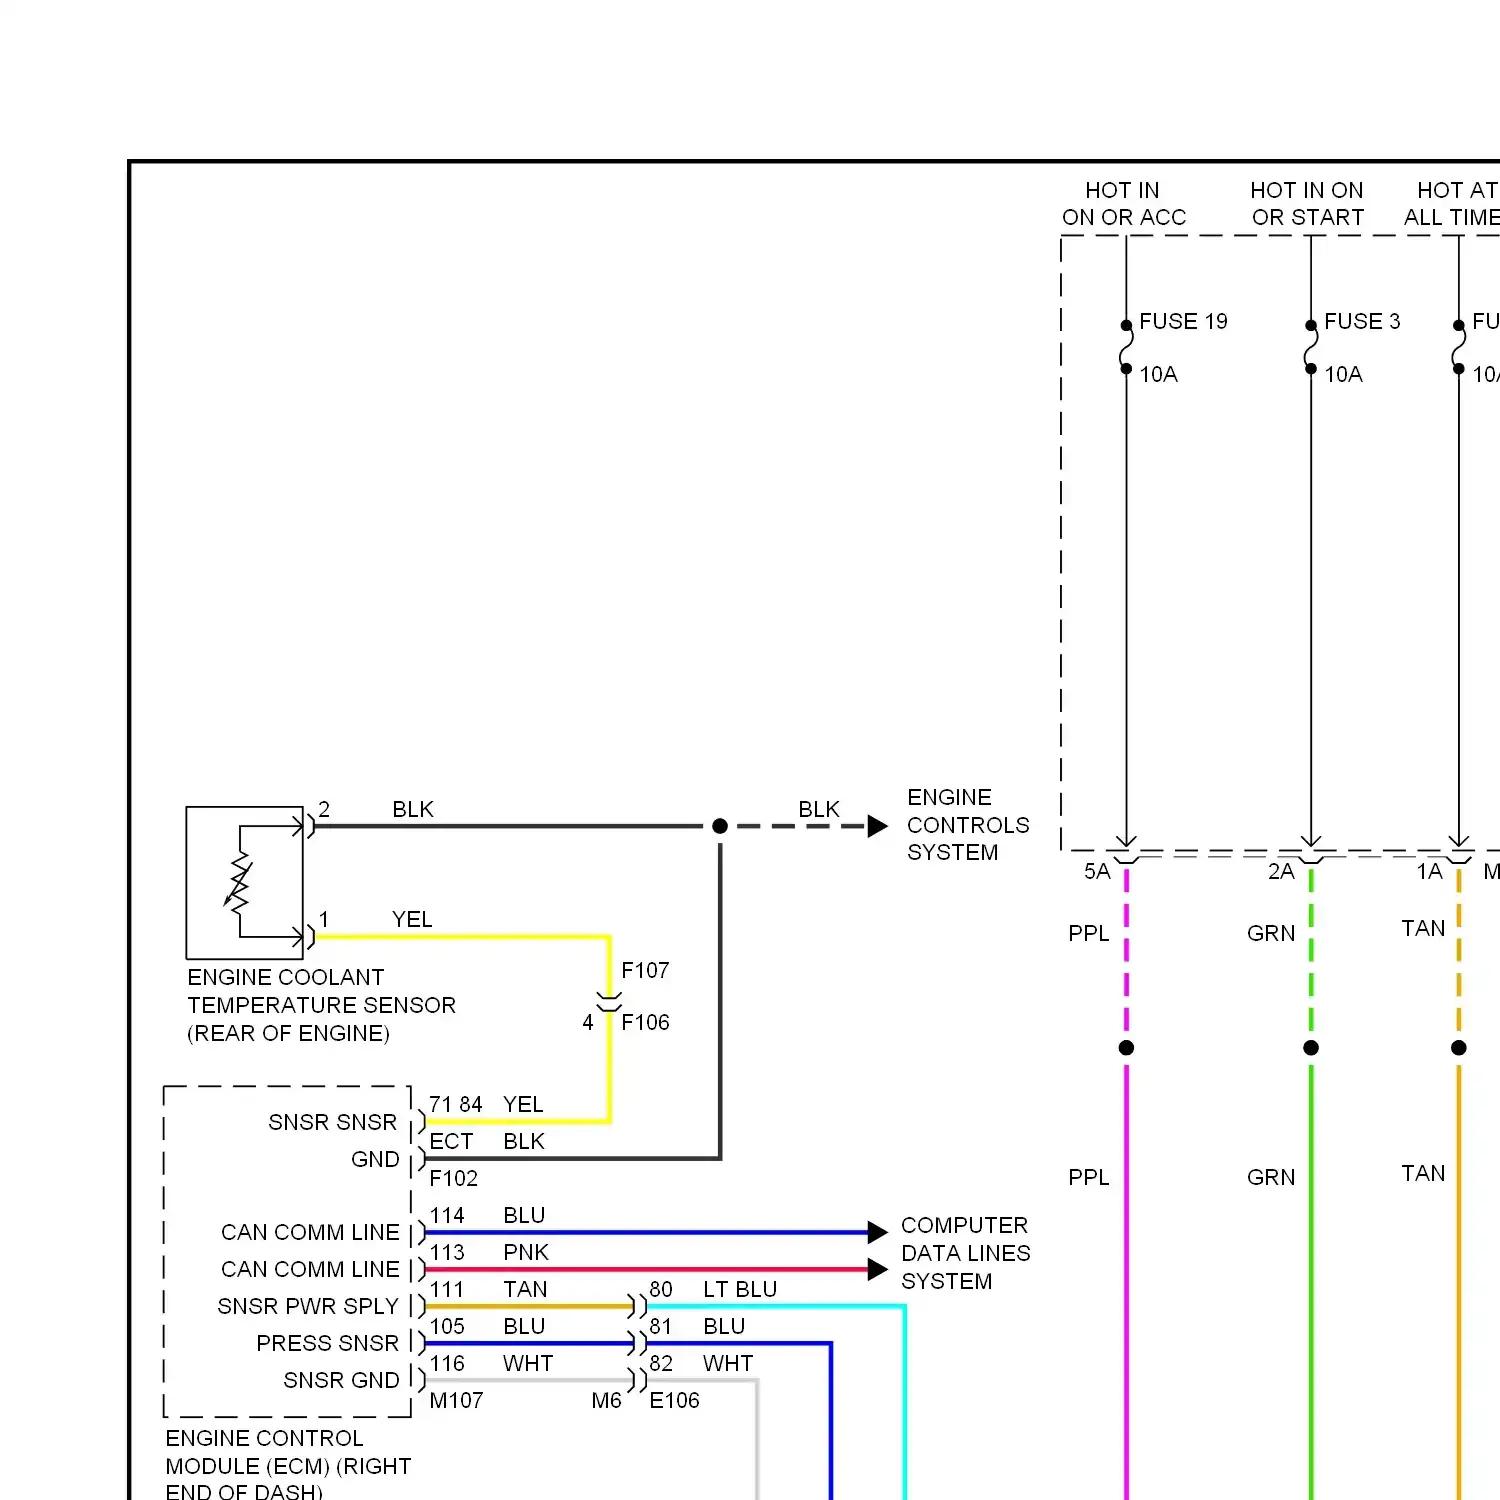Click the PNK wire color label

click(526, 1252)
